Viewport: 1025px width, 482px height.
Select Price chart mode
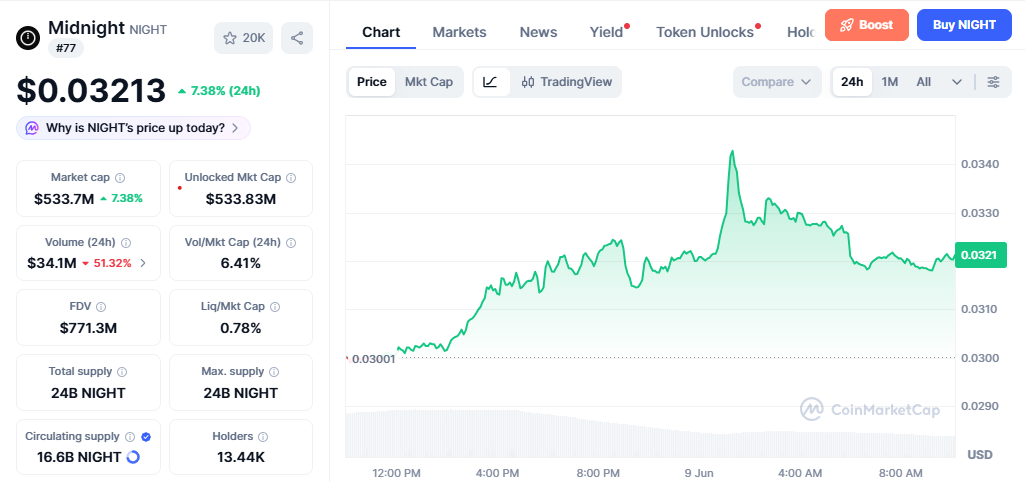click(372, 82)
